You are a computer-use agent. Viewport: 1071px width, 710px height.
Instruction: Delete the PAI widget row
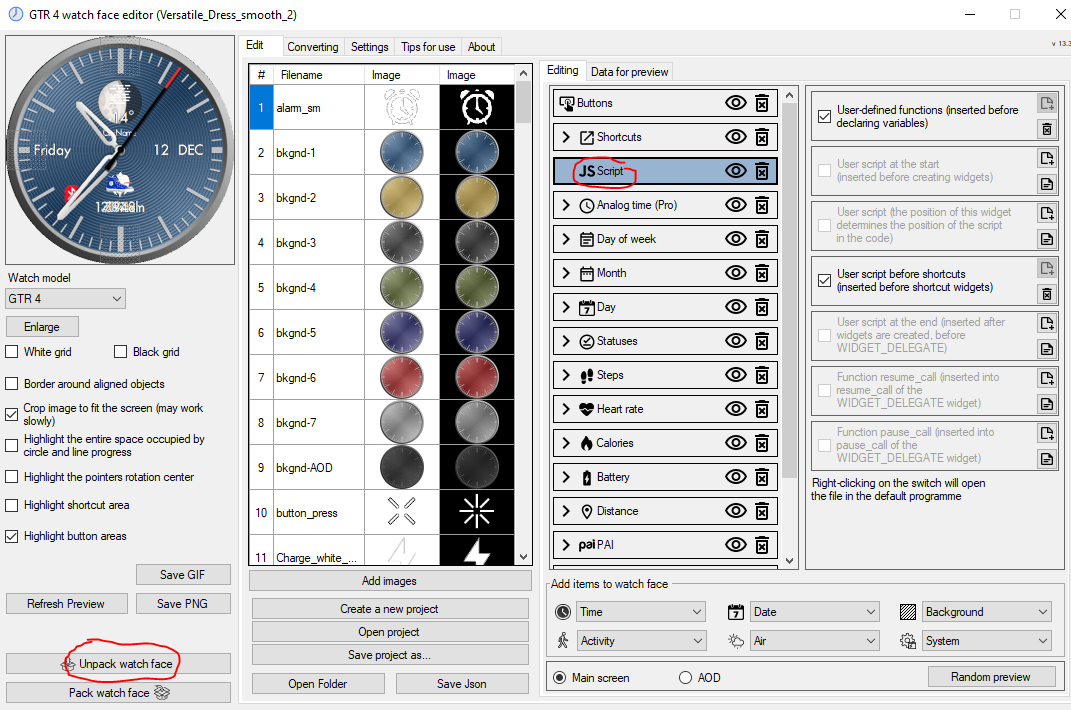coord(762,545)
